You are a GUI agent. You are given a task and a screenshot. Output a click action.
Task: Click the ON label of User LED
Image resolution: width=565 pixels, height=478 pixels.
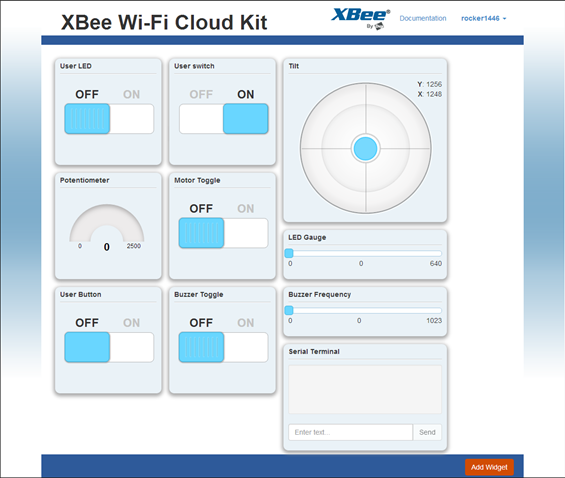click(x=132, y=94)
